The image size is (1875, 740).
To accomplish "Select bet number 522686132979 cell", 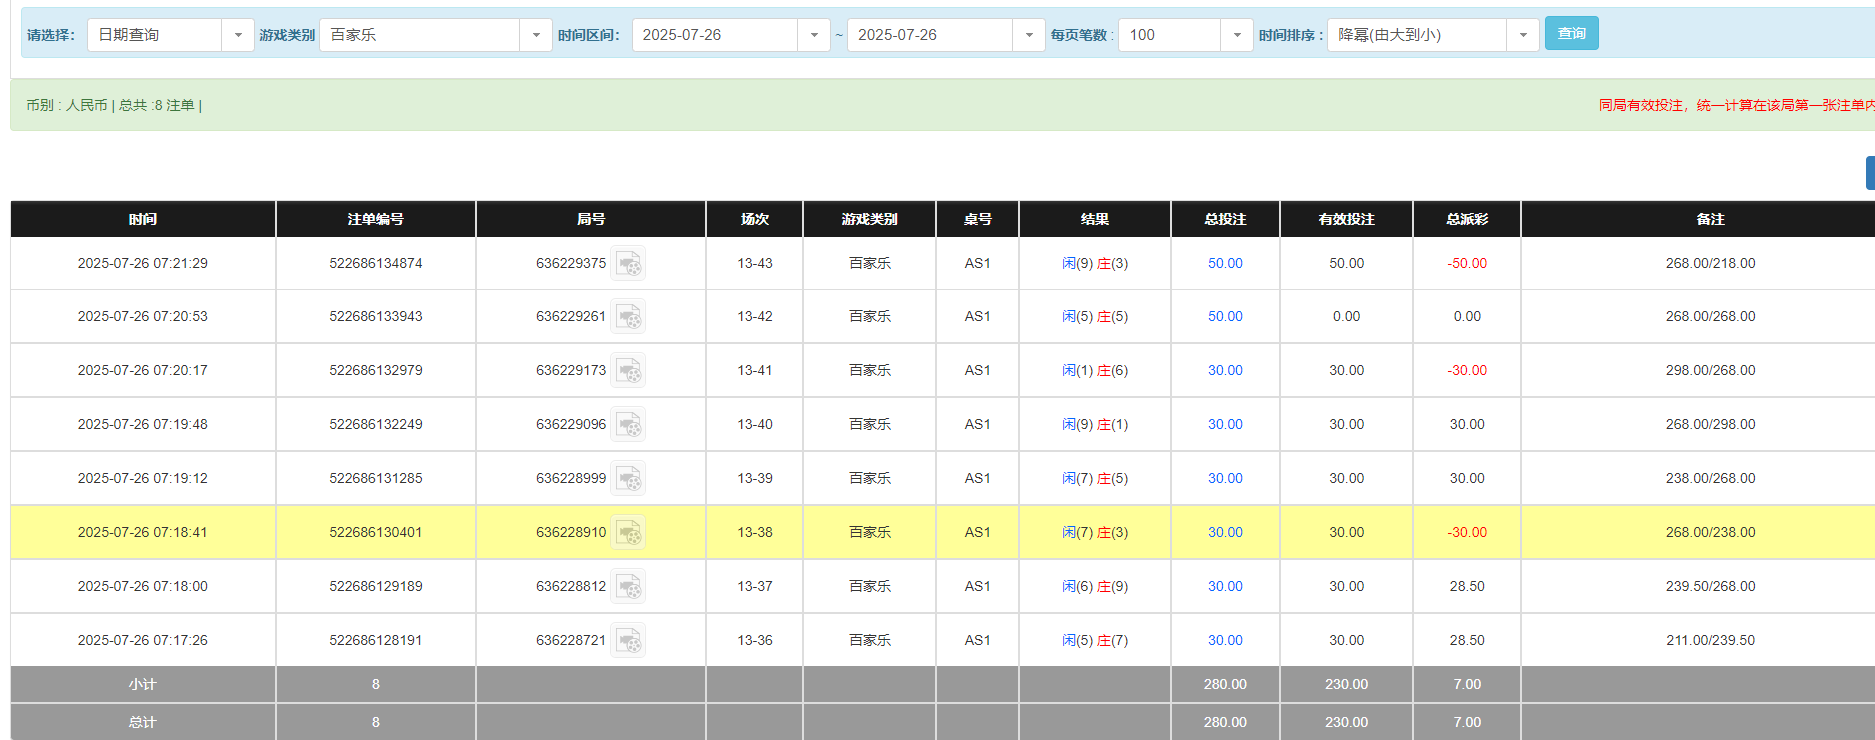I will [x=376, y=371].
